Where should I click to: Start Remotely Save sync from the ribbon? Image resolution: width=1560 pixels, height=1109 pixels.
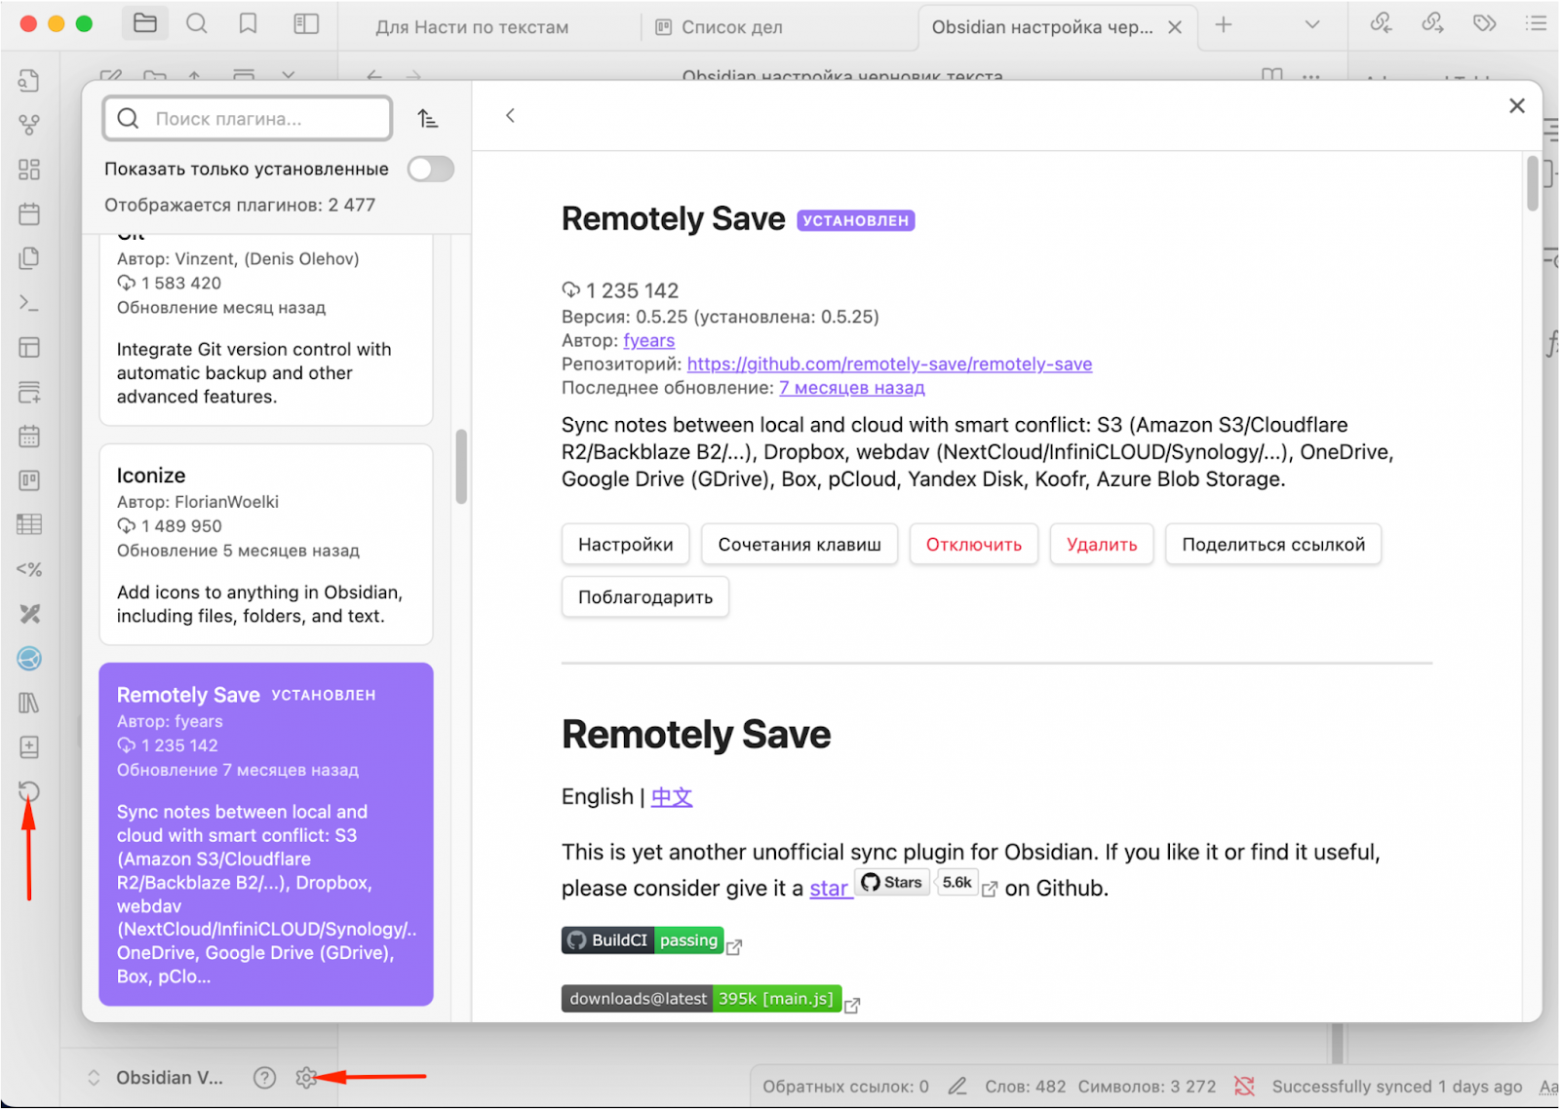click(x=29, y=792)
